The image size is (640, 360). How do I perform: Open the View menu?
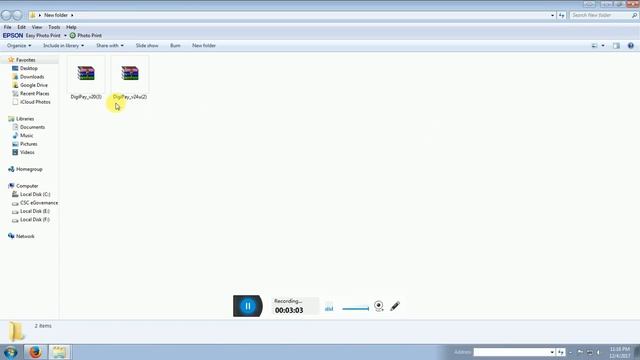[x=37, y=27]
